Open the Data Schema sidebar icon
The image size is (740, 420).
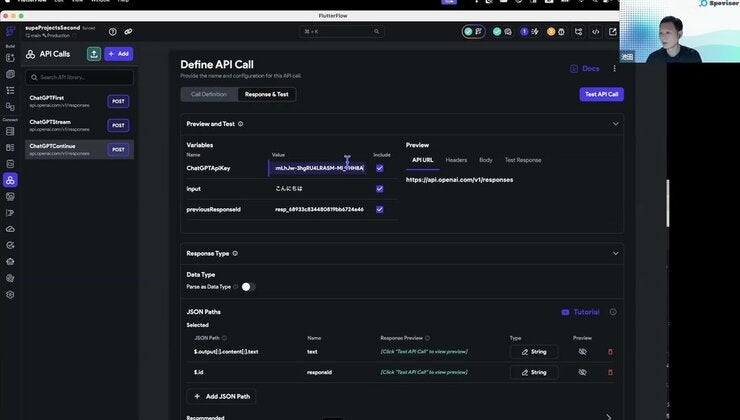pos(10,148)
